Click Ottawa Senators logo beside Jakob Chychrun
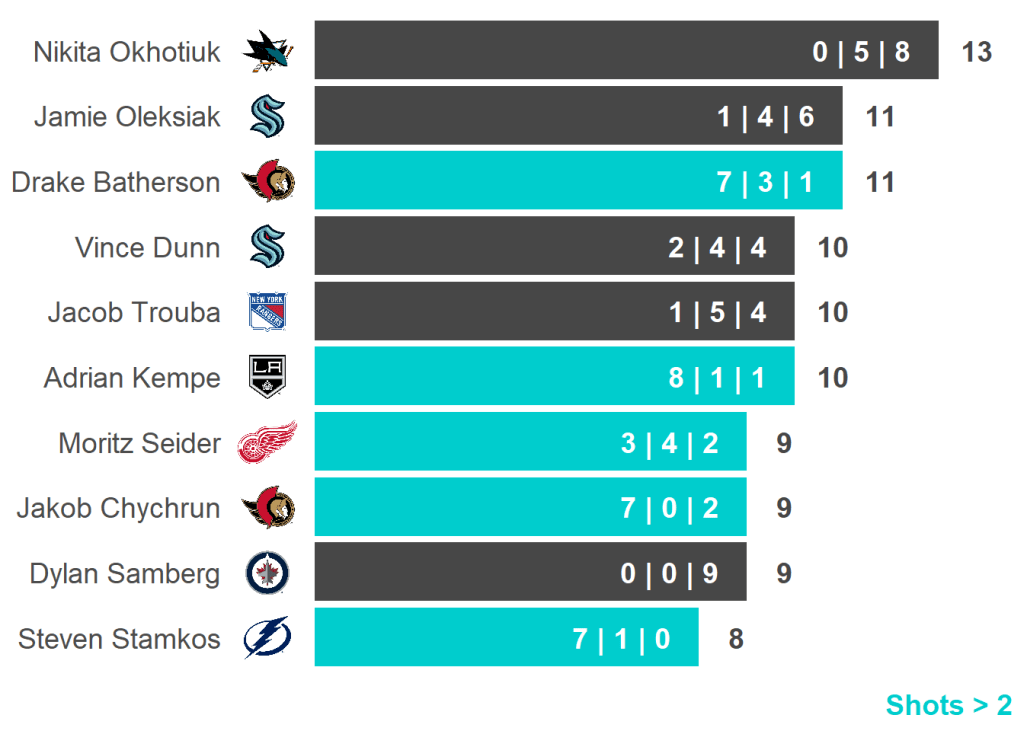 tap(267, 508)
